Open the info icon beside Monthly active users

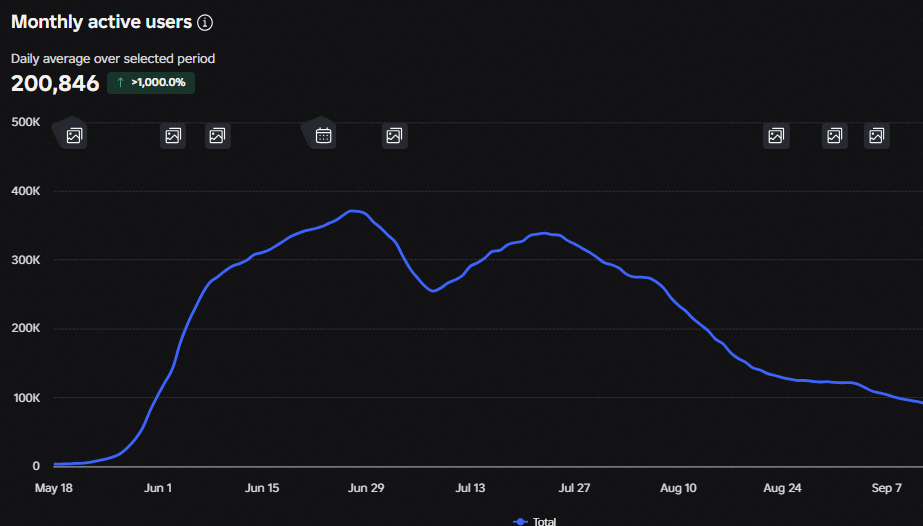[205, 23]
